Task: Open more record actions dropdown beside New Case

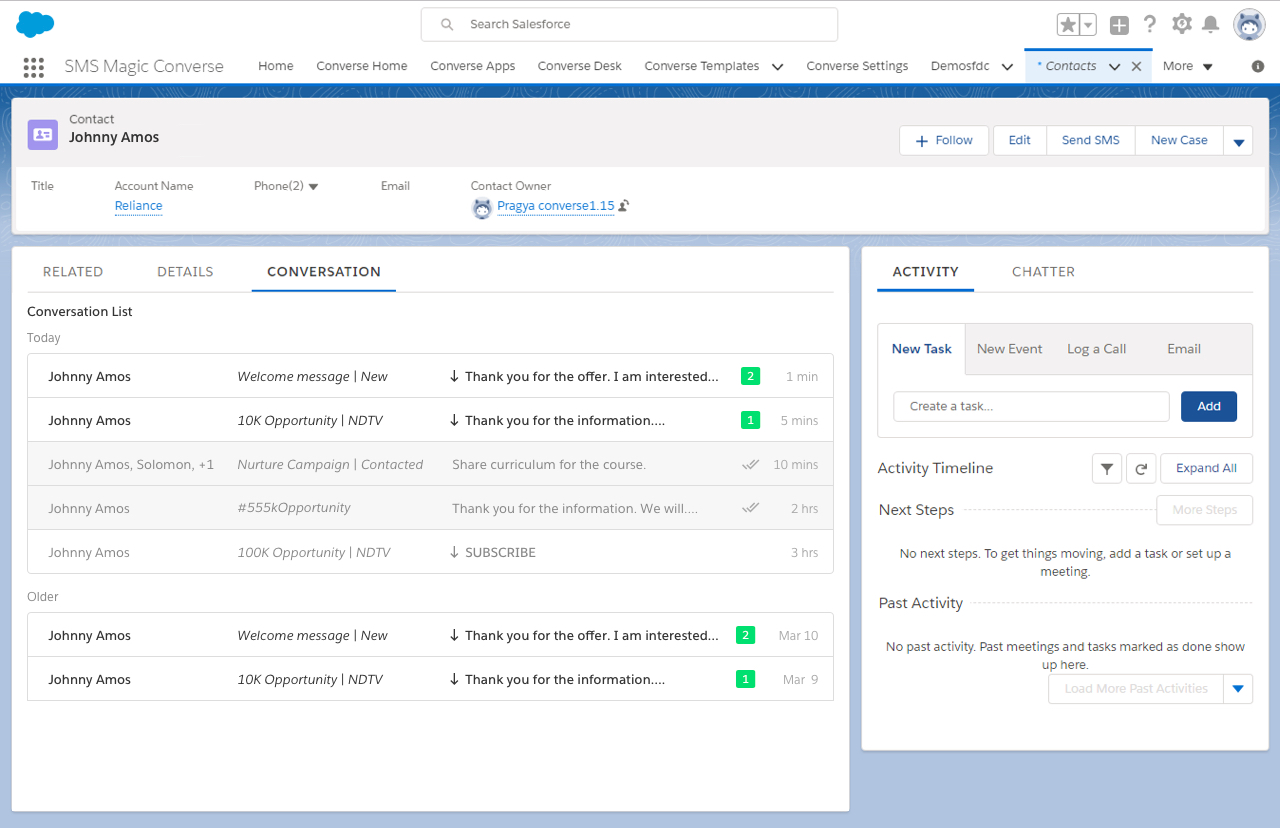Action: (1238, 141)
